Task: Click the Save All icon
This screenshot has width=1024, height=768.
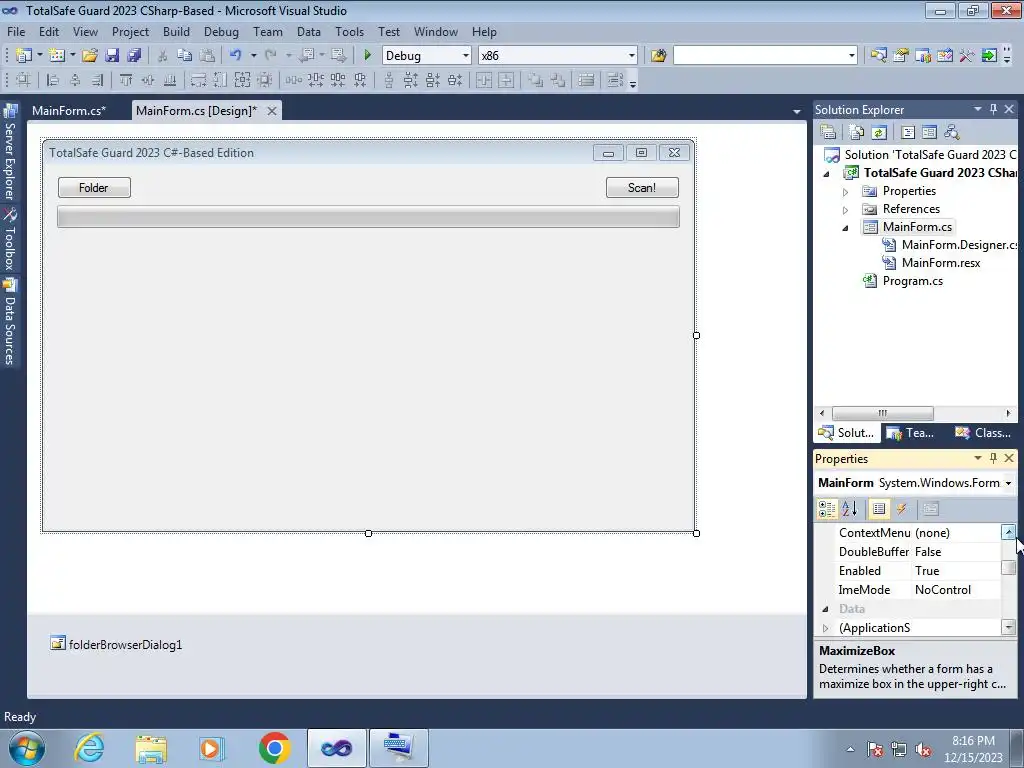Action: [134, 56]
